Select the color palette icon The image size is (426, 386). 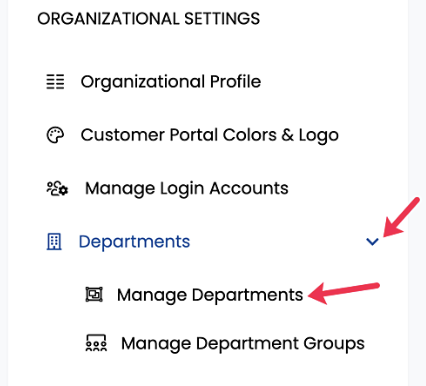point(55,135)
